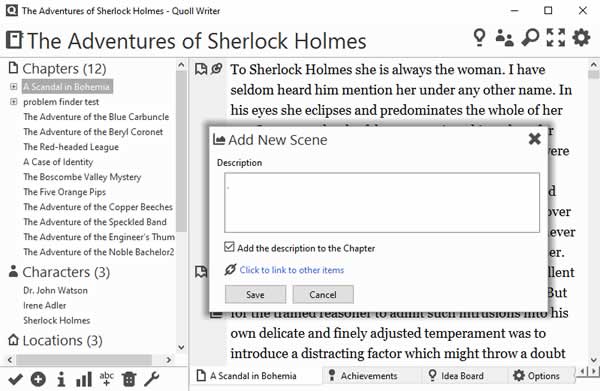Click the 'Click to link to other items' link
The height and width of the screenshot is (391, 600).
pyautogui.click(x=292, y=270)
